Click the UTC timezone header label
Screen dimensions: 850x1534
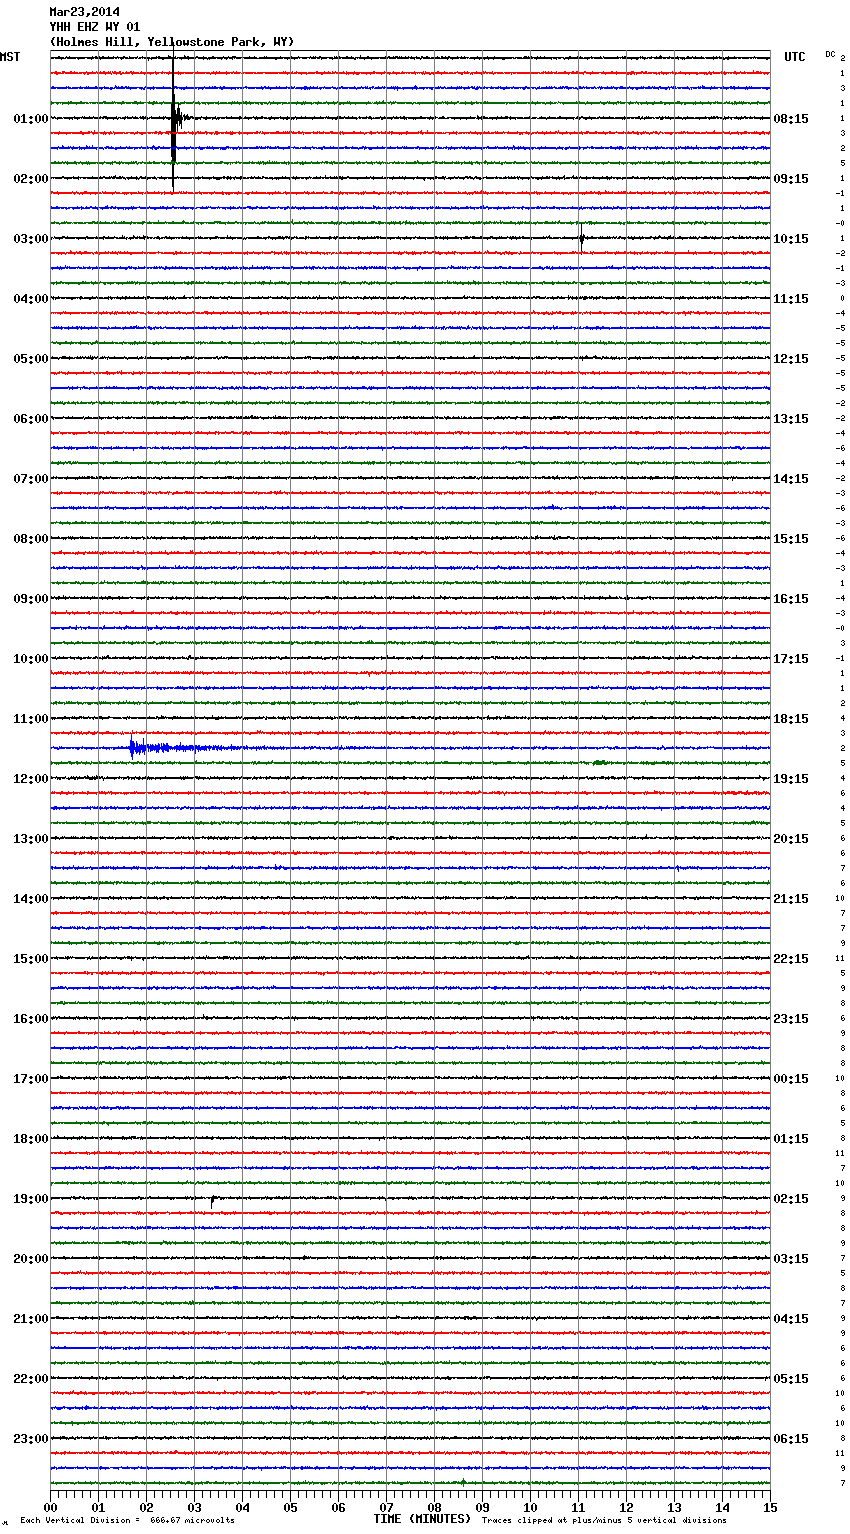tap(795, 57)
